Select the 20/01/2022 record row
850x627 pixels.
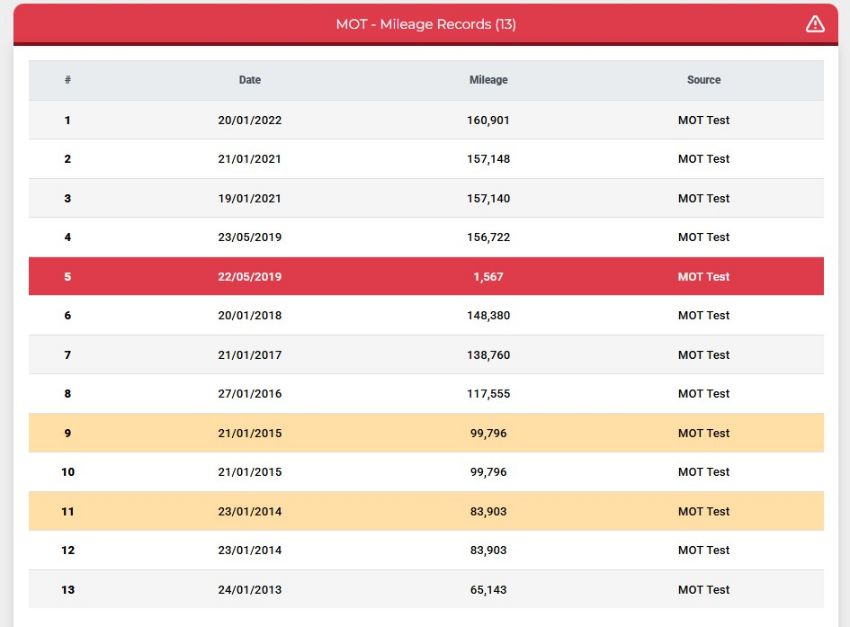pos(426,120)
